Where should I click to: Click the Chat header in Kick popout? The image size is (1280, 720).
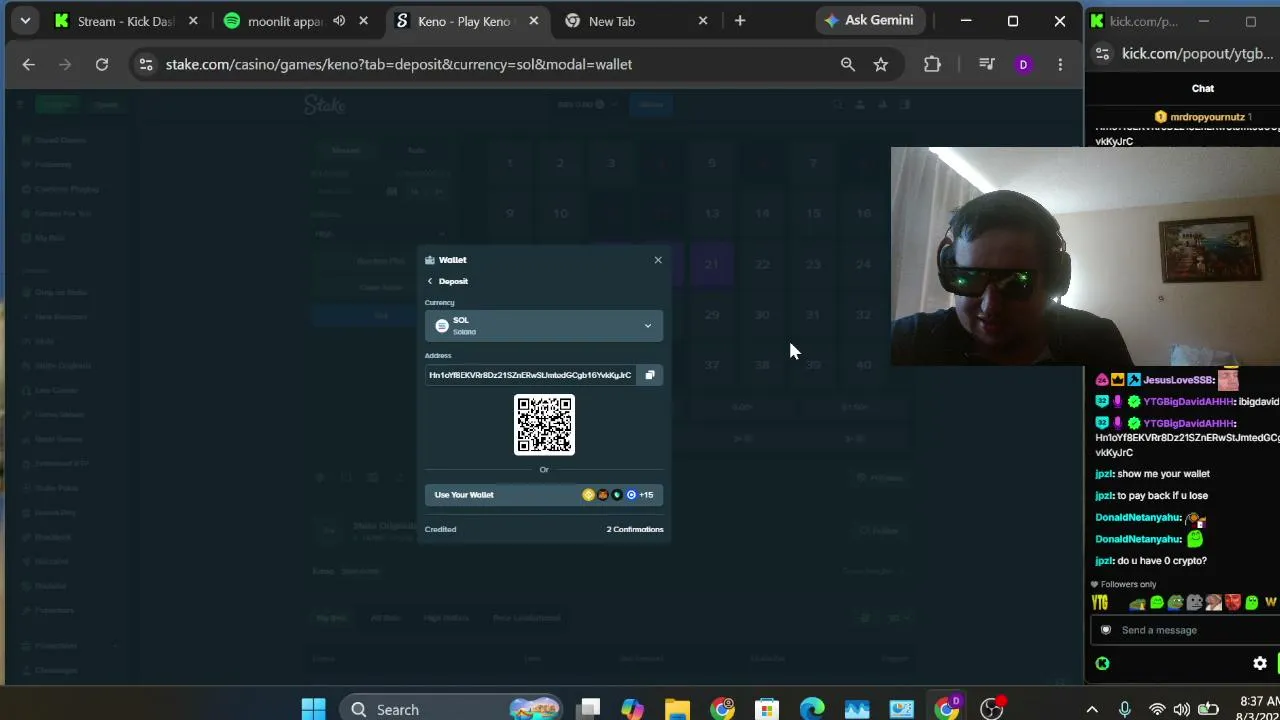pyautogui.click(x=1203, y=88)
